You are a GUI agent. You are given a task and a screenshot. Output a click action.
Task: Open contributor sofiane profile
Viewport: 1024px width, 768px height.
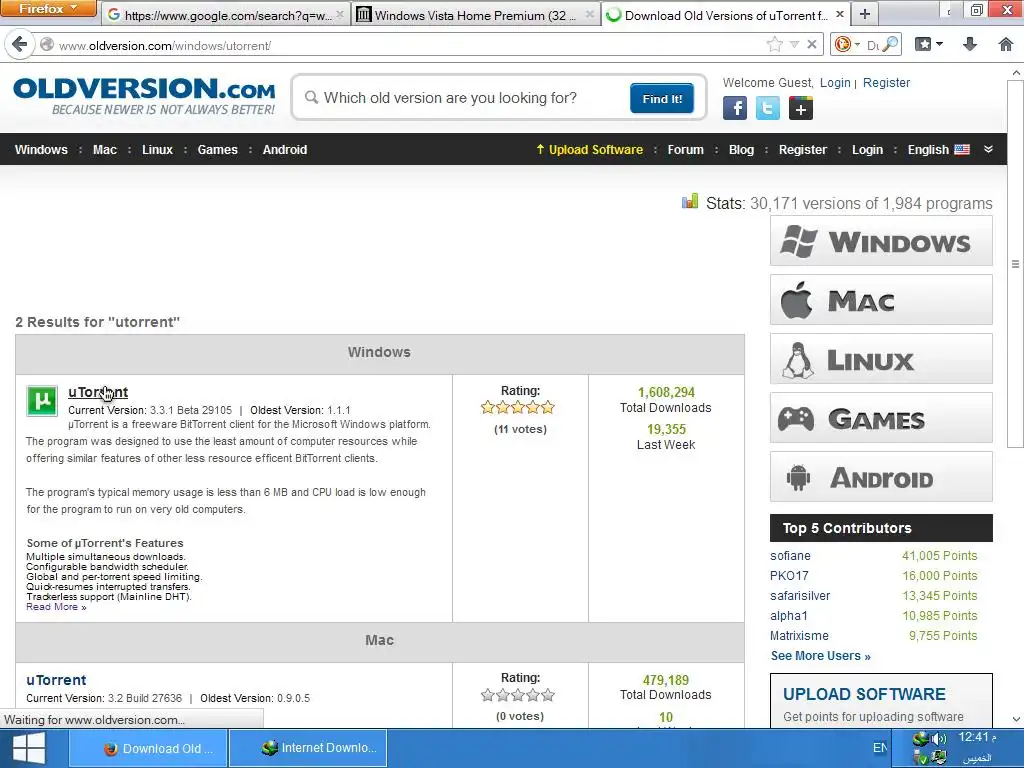[790, 556]
